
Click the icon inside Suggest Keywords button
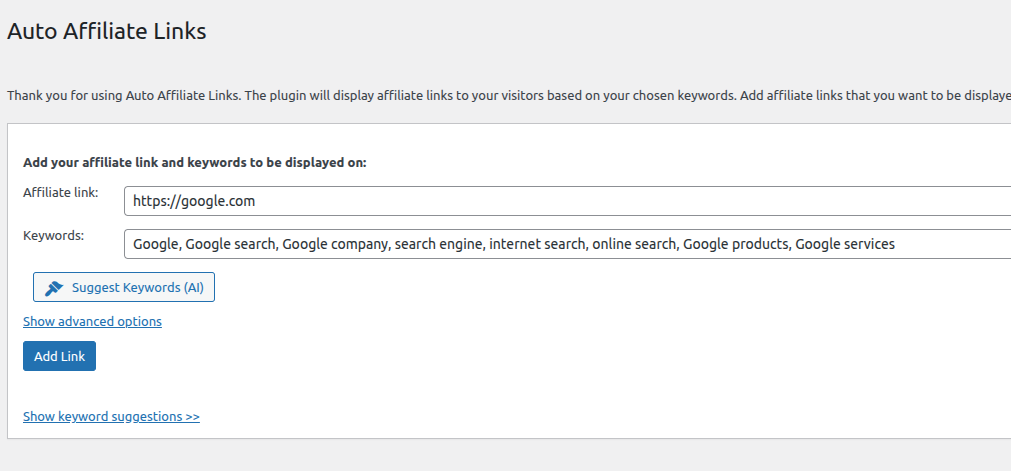tap(54, 288)
